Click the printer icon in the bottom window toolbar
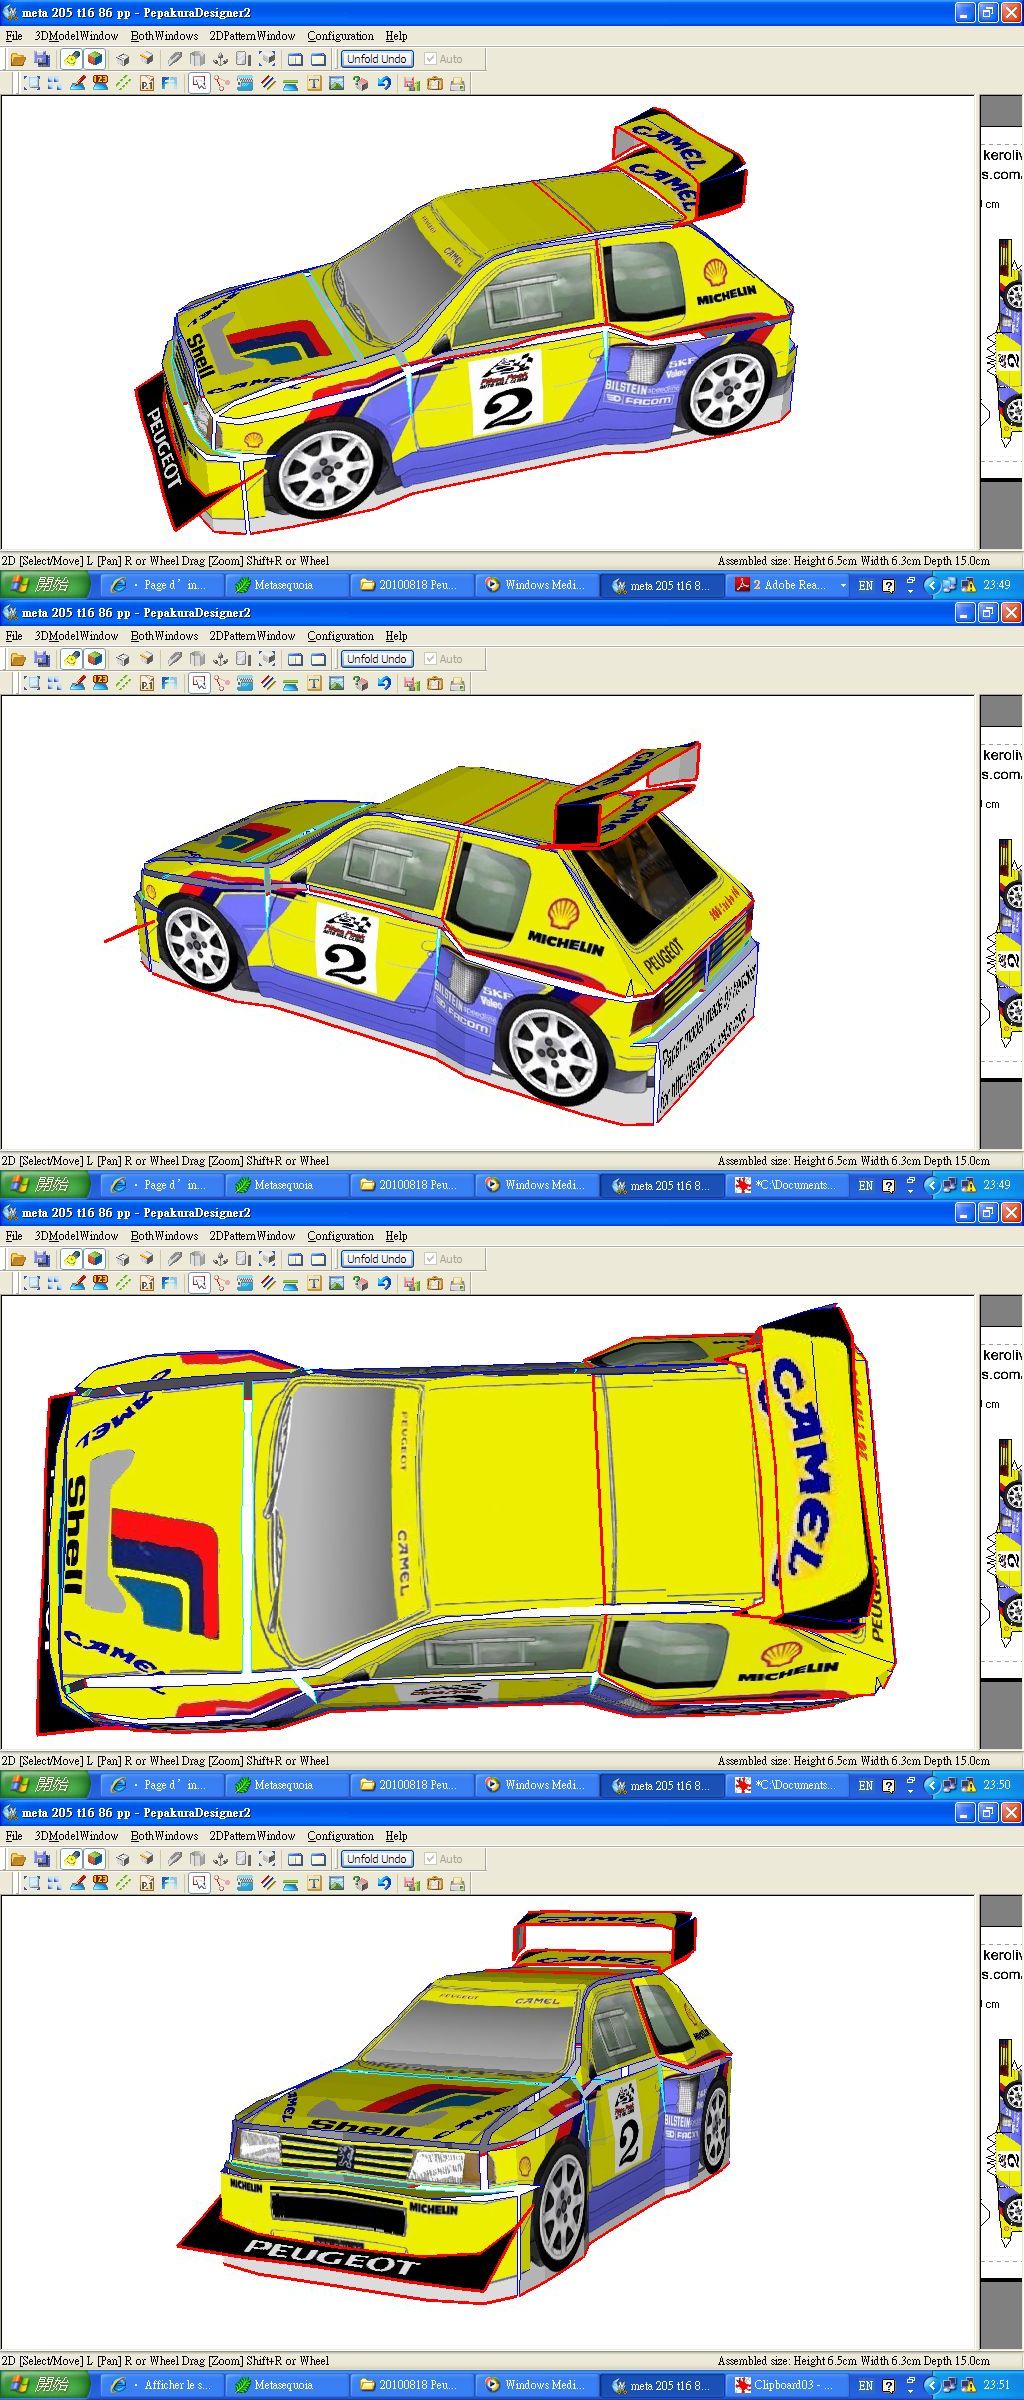1024x2400 pixels. (x=458, y=1884)
